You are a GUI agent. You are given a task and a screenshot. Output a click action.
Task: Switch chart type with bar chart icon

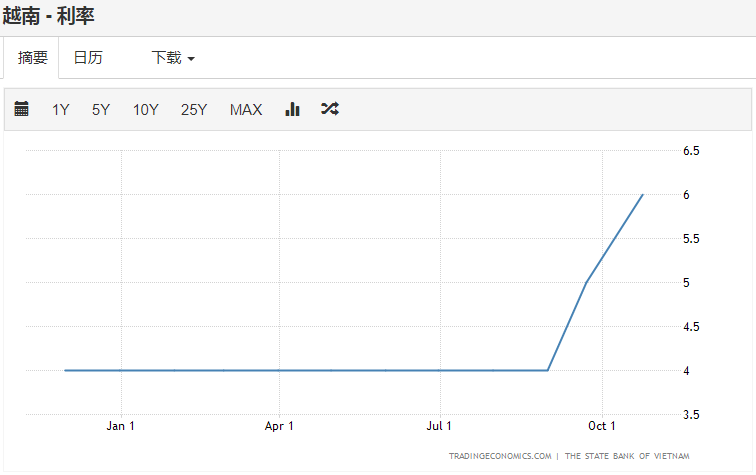(292, 109)
